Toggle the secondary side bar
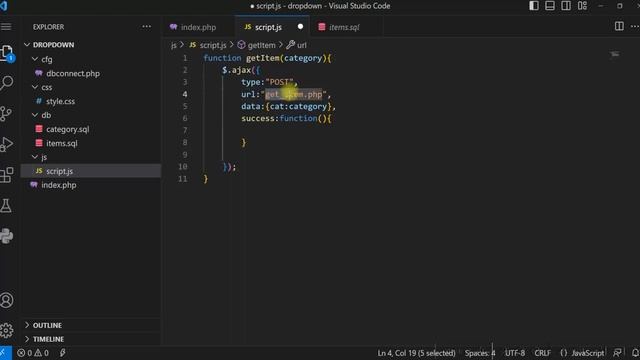This screenshot has width=640, height=360. 566,6
